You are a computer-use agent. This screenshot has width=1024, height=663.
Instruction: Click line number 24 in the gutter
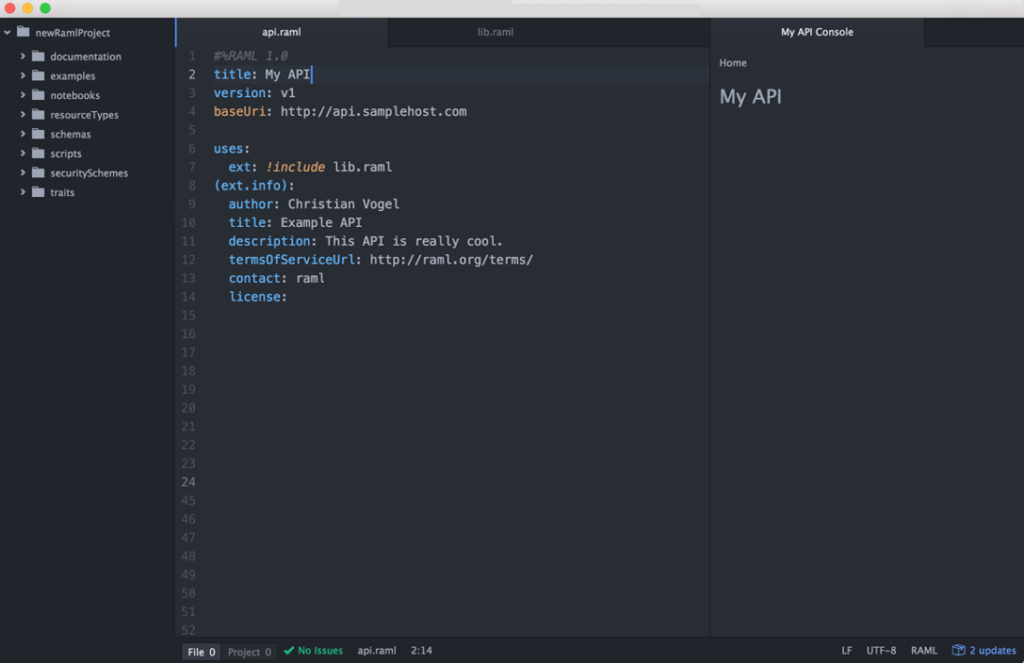tap(188, 482)
